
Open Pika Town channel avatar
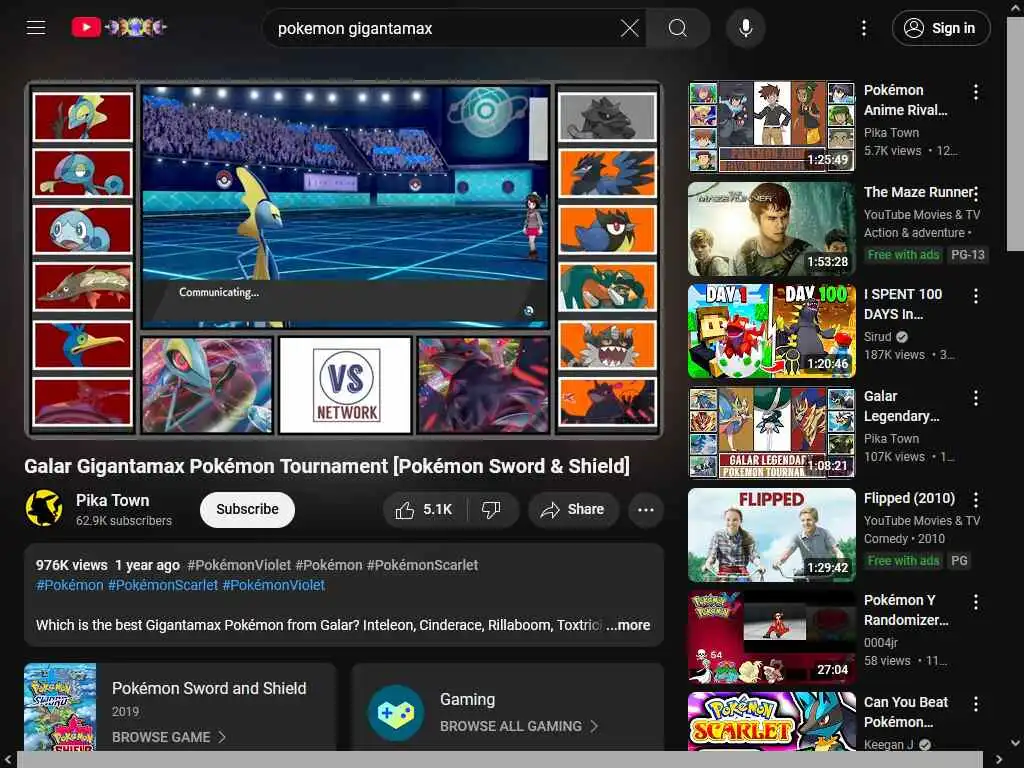click(x=44, y=508)
